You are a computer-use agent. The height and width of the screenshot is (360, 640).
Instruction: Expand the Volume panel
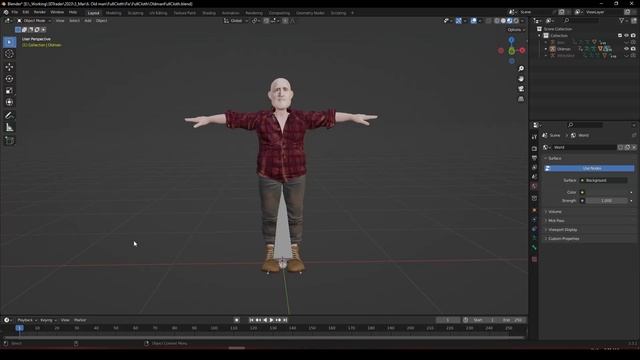[555, 212]
